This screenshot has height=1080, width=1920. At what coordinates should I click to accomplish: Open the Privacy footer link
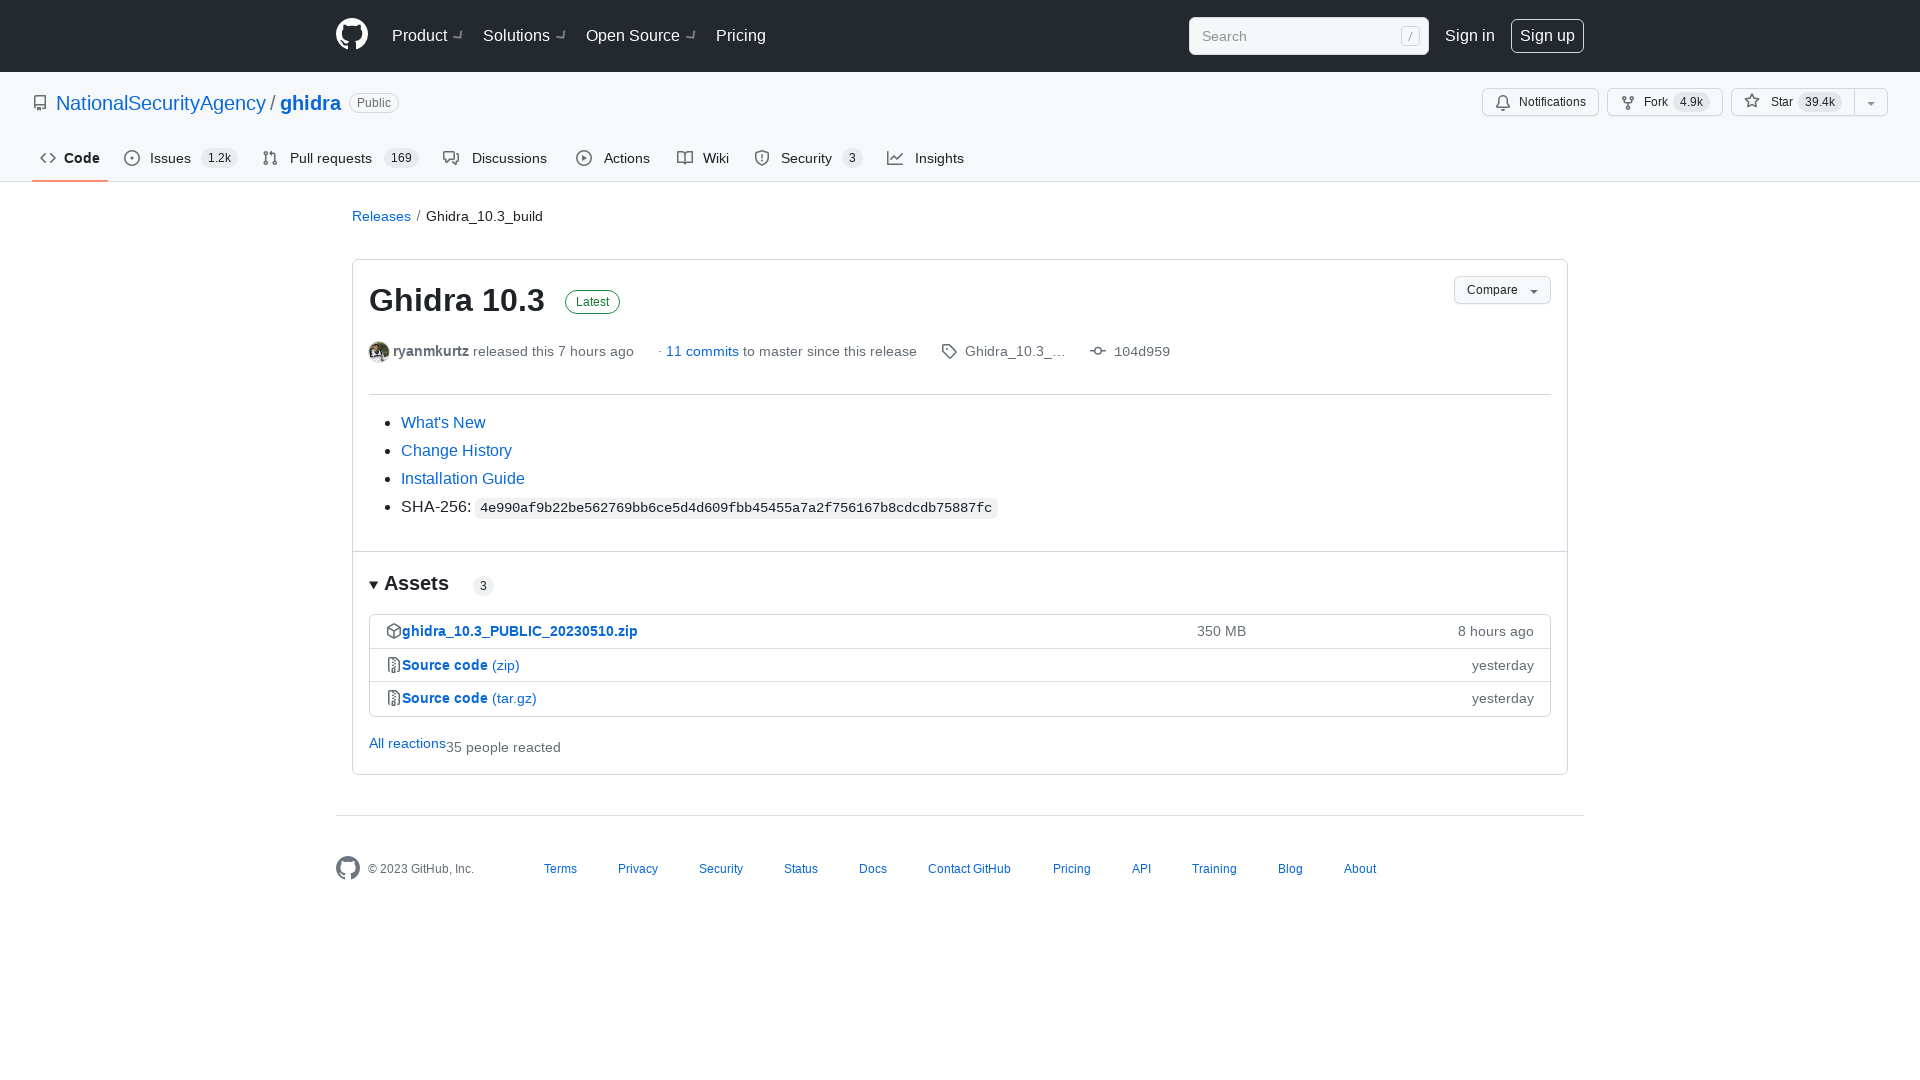coord(638,869)
